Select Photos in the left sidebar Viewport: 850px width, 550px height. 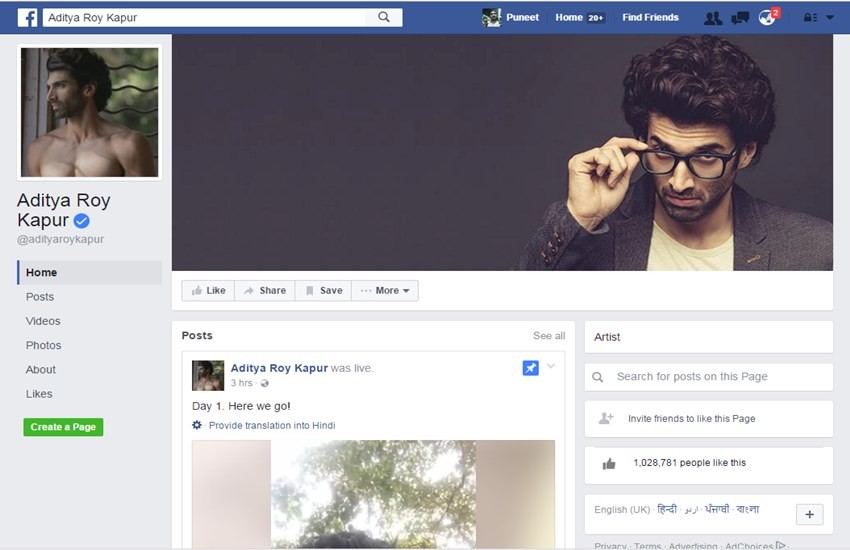43,345
